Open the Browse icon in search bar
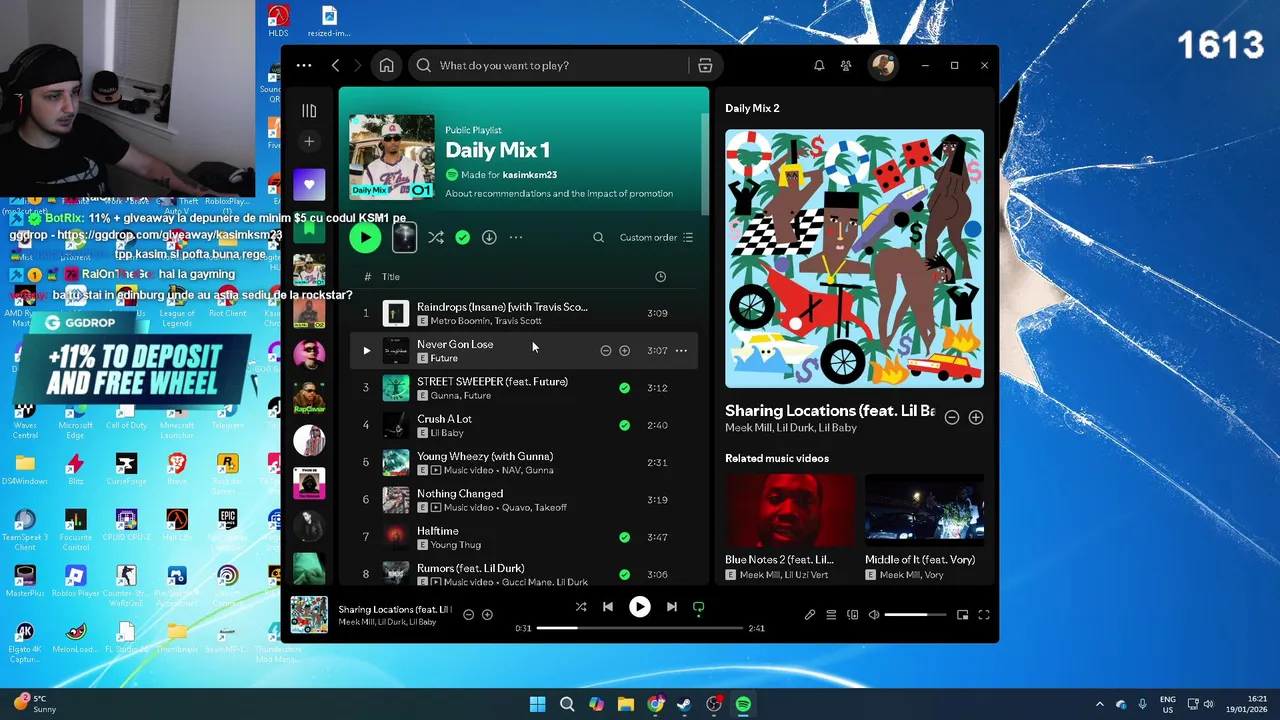 (705, 65)
